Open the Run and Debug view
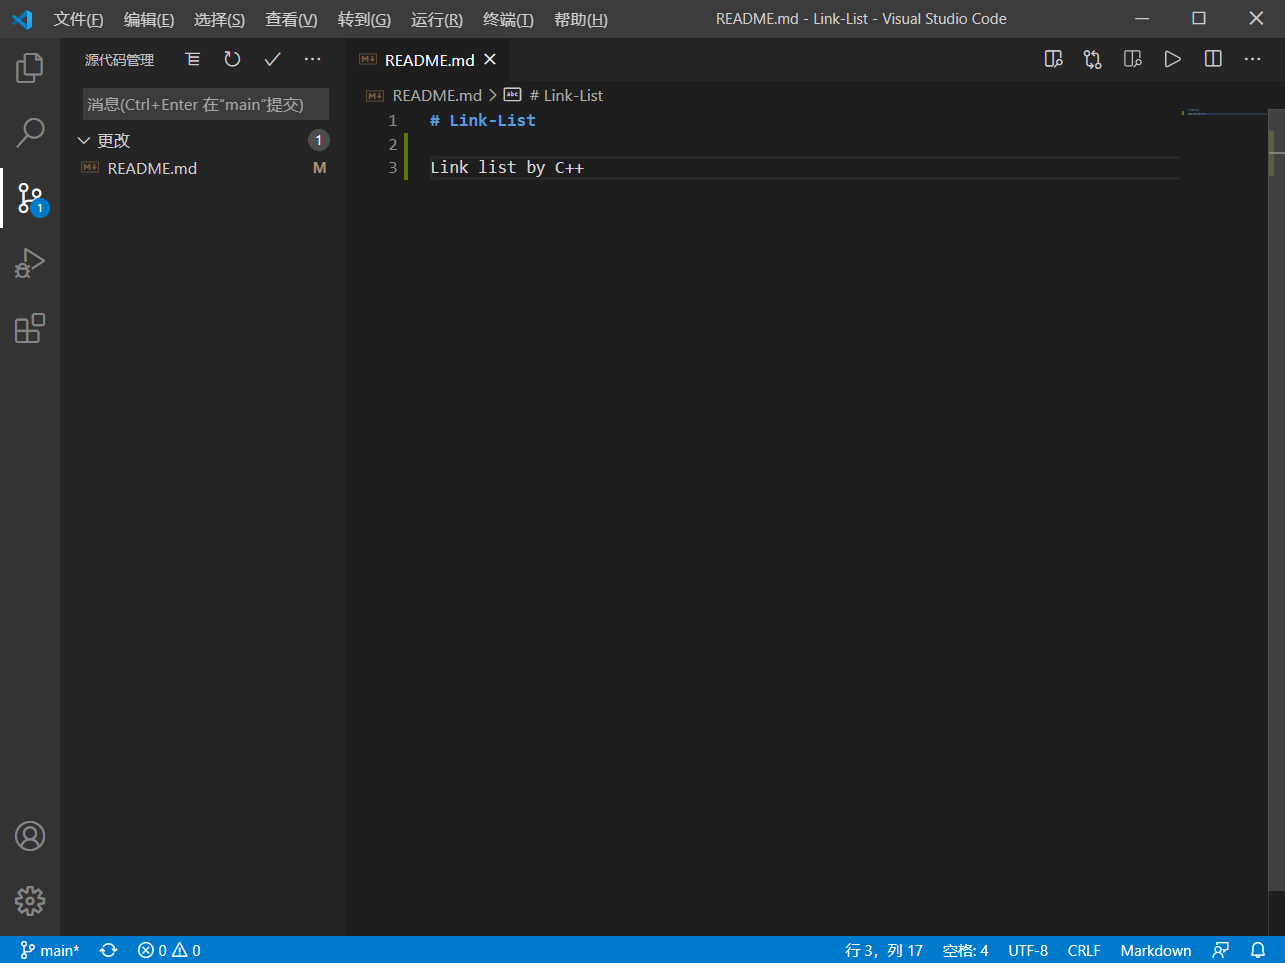The height and width of the screenshot is (963, 1285). click(30, 263)
